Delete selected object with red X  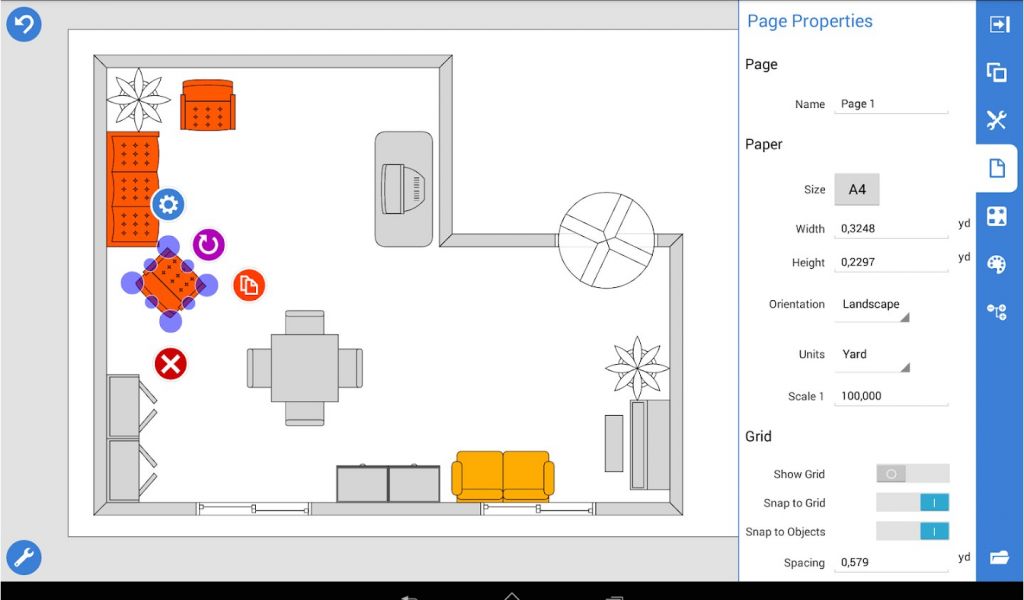click(x=170, y=364)
